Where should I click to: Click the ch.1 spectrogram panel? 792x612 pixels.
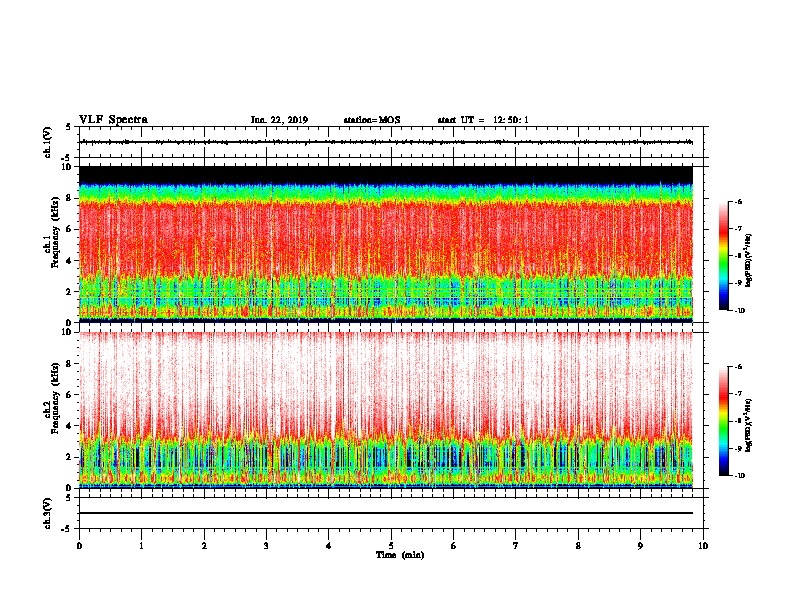(386, 244)
